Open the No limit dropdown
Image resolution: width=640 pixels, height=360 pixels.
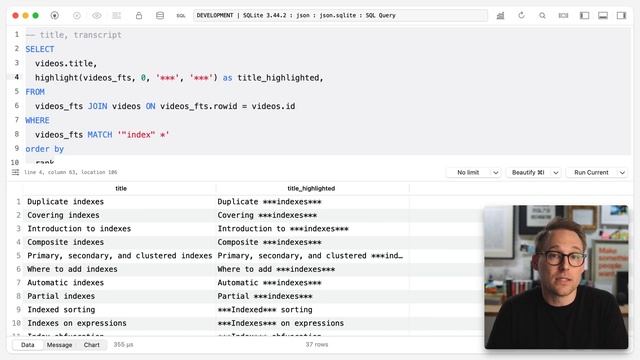point(473,172)
